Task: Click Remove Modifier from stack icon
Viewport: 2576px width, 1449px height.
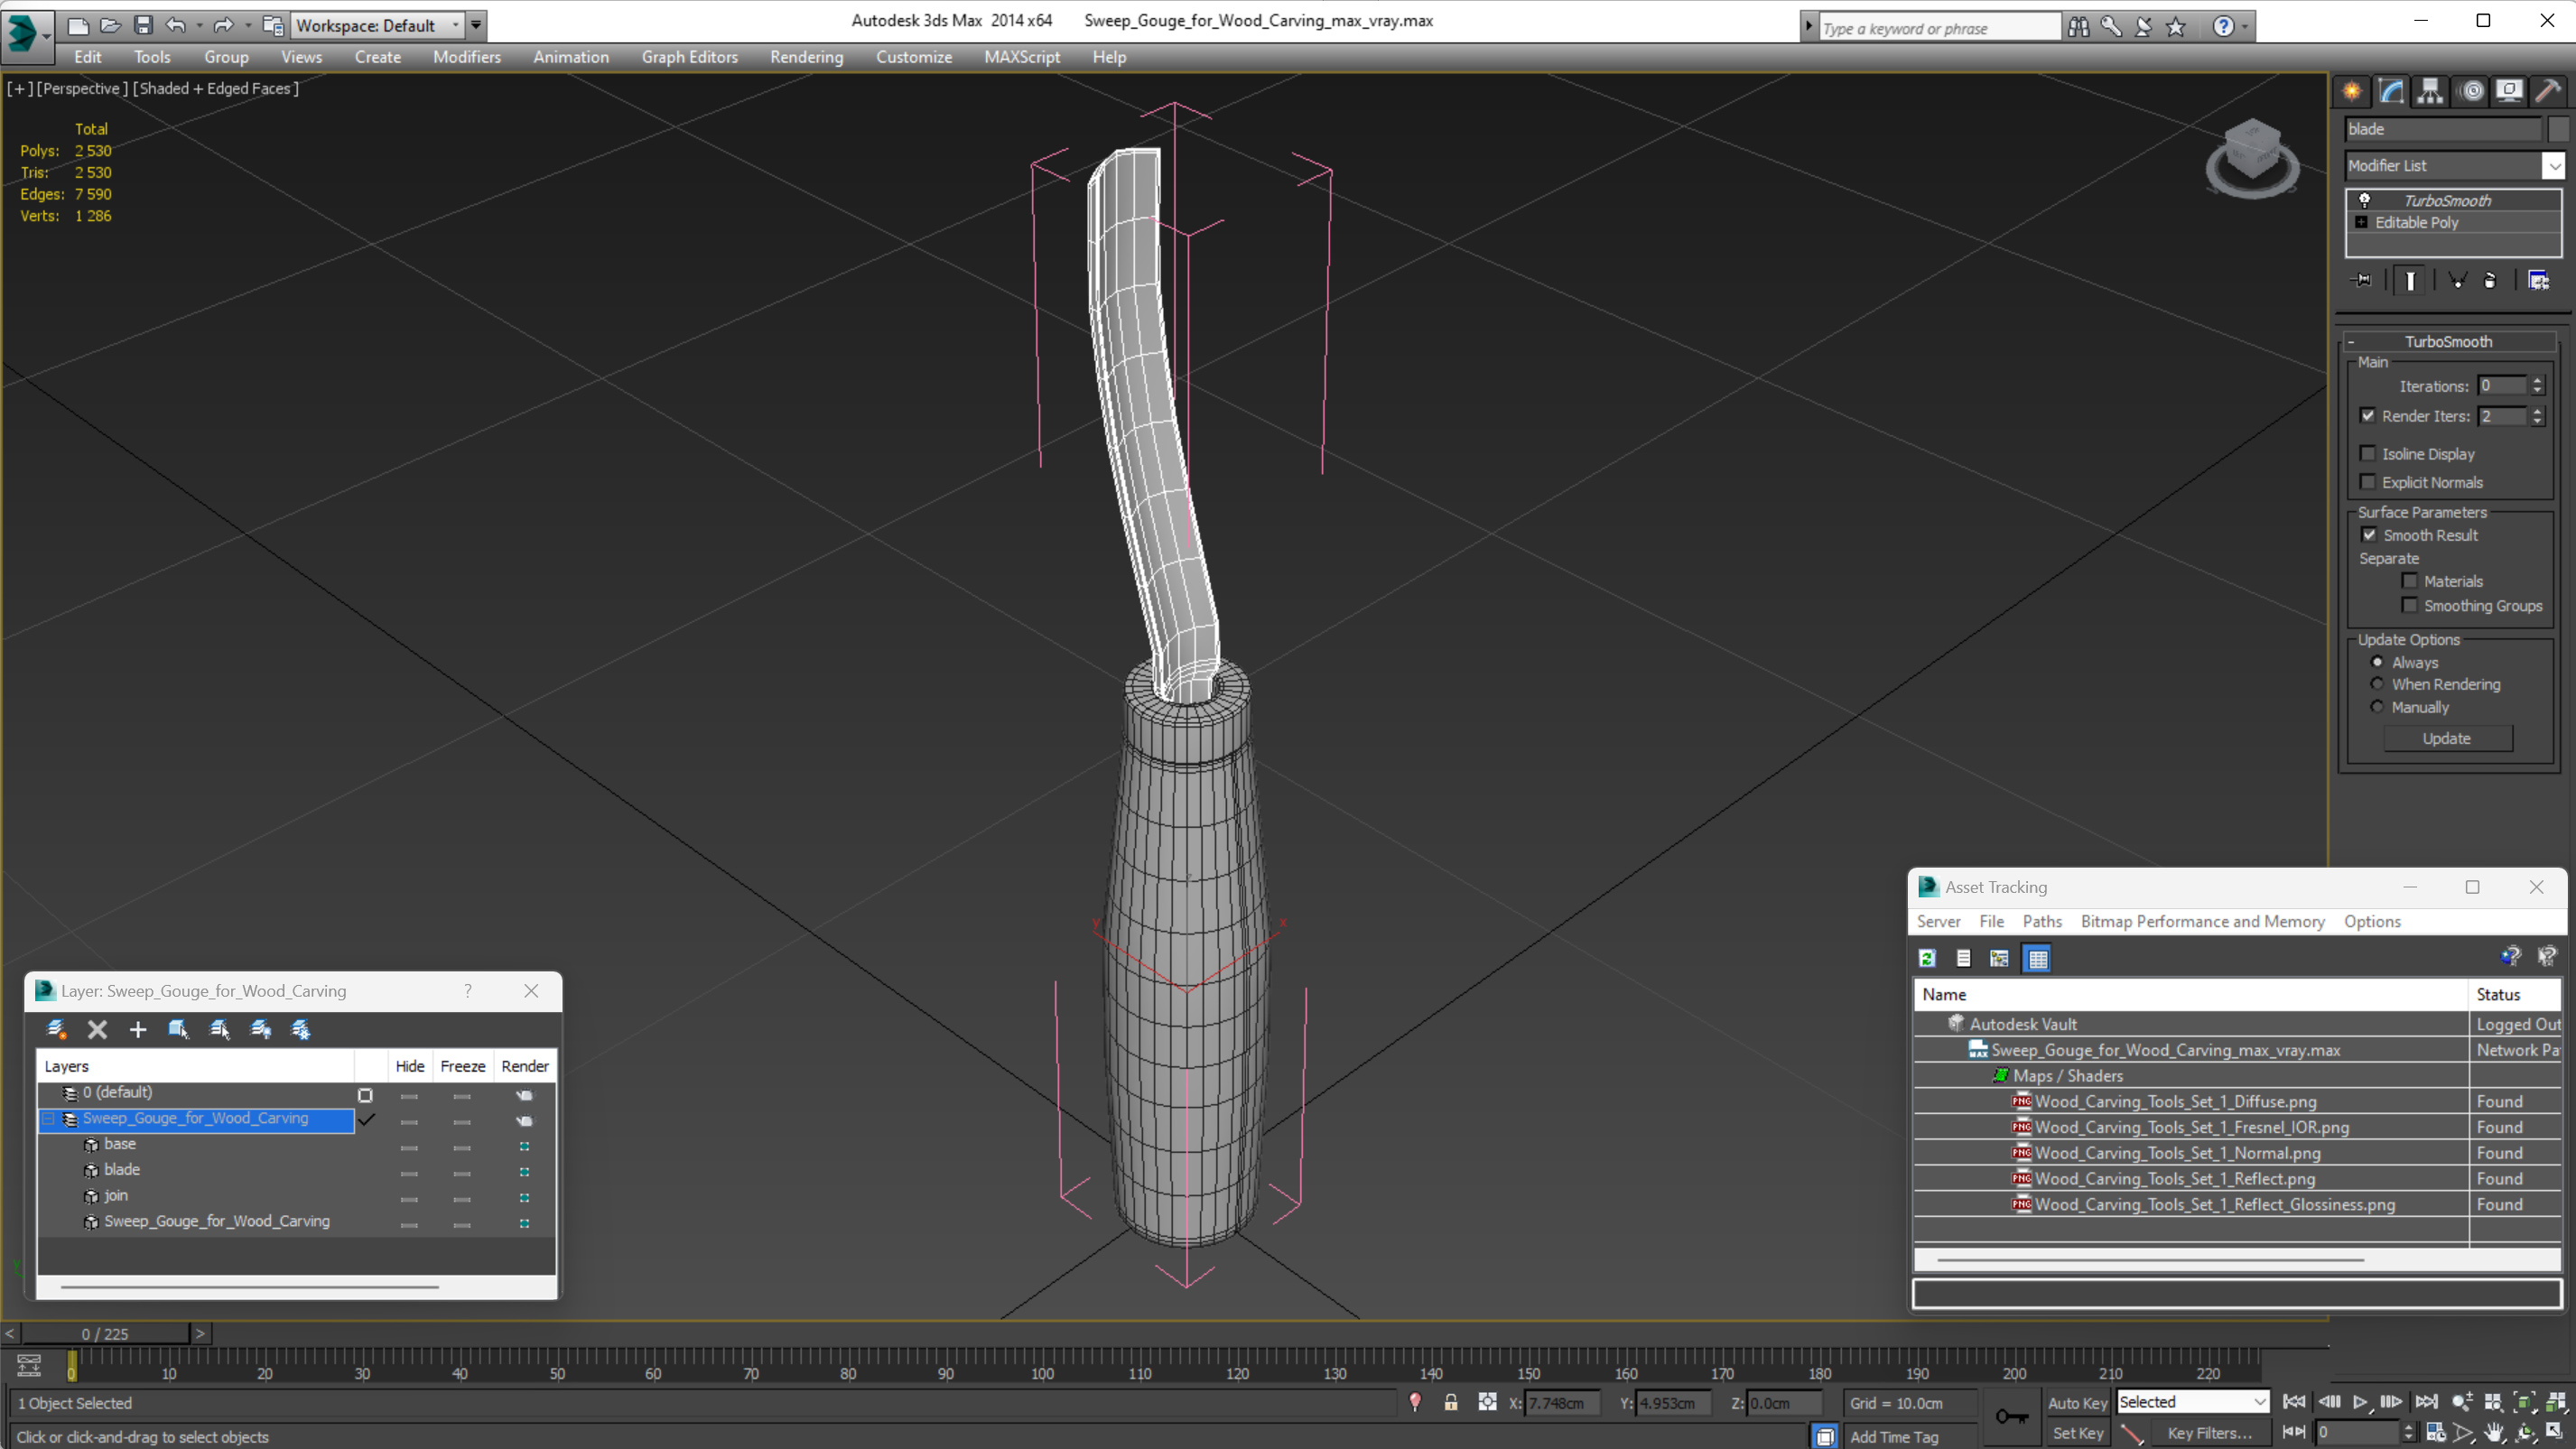Action: 2490,280
